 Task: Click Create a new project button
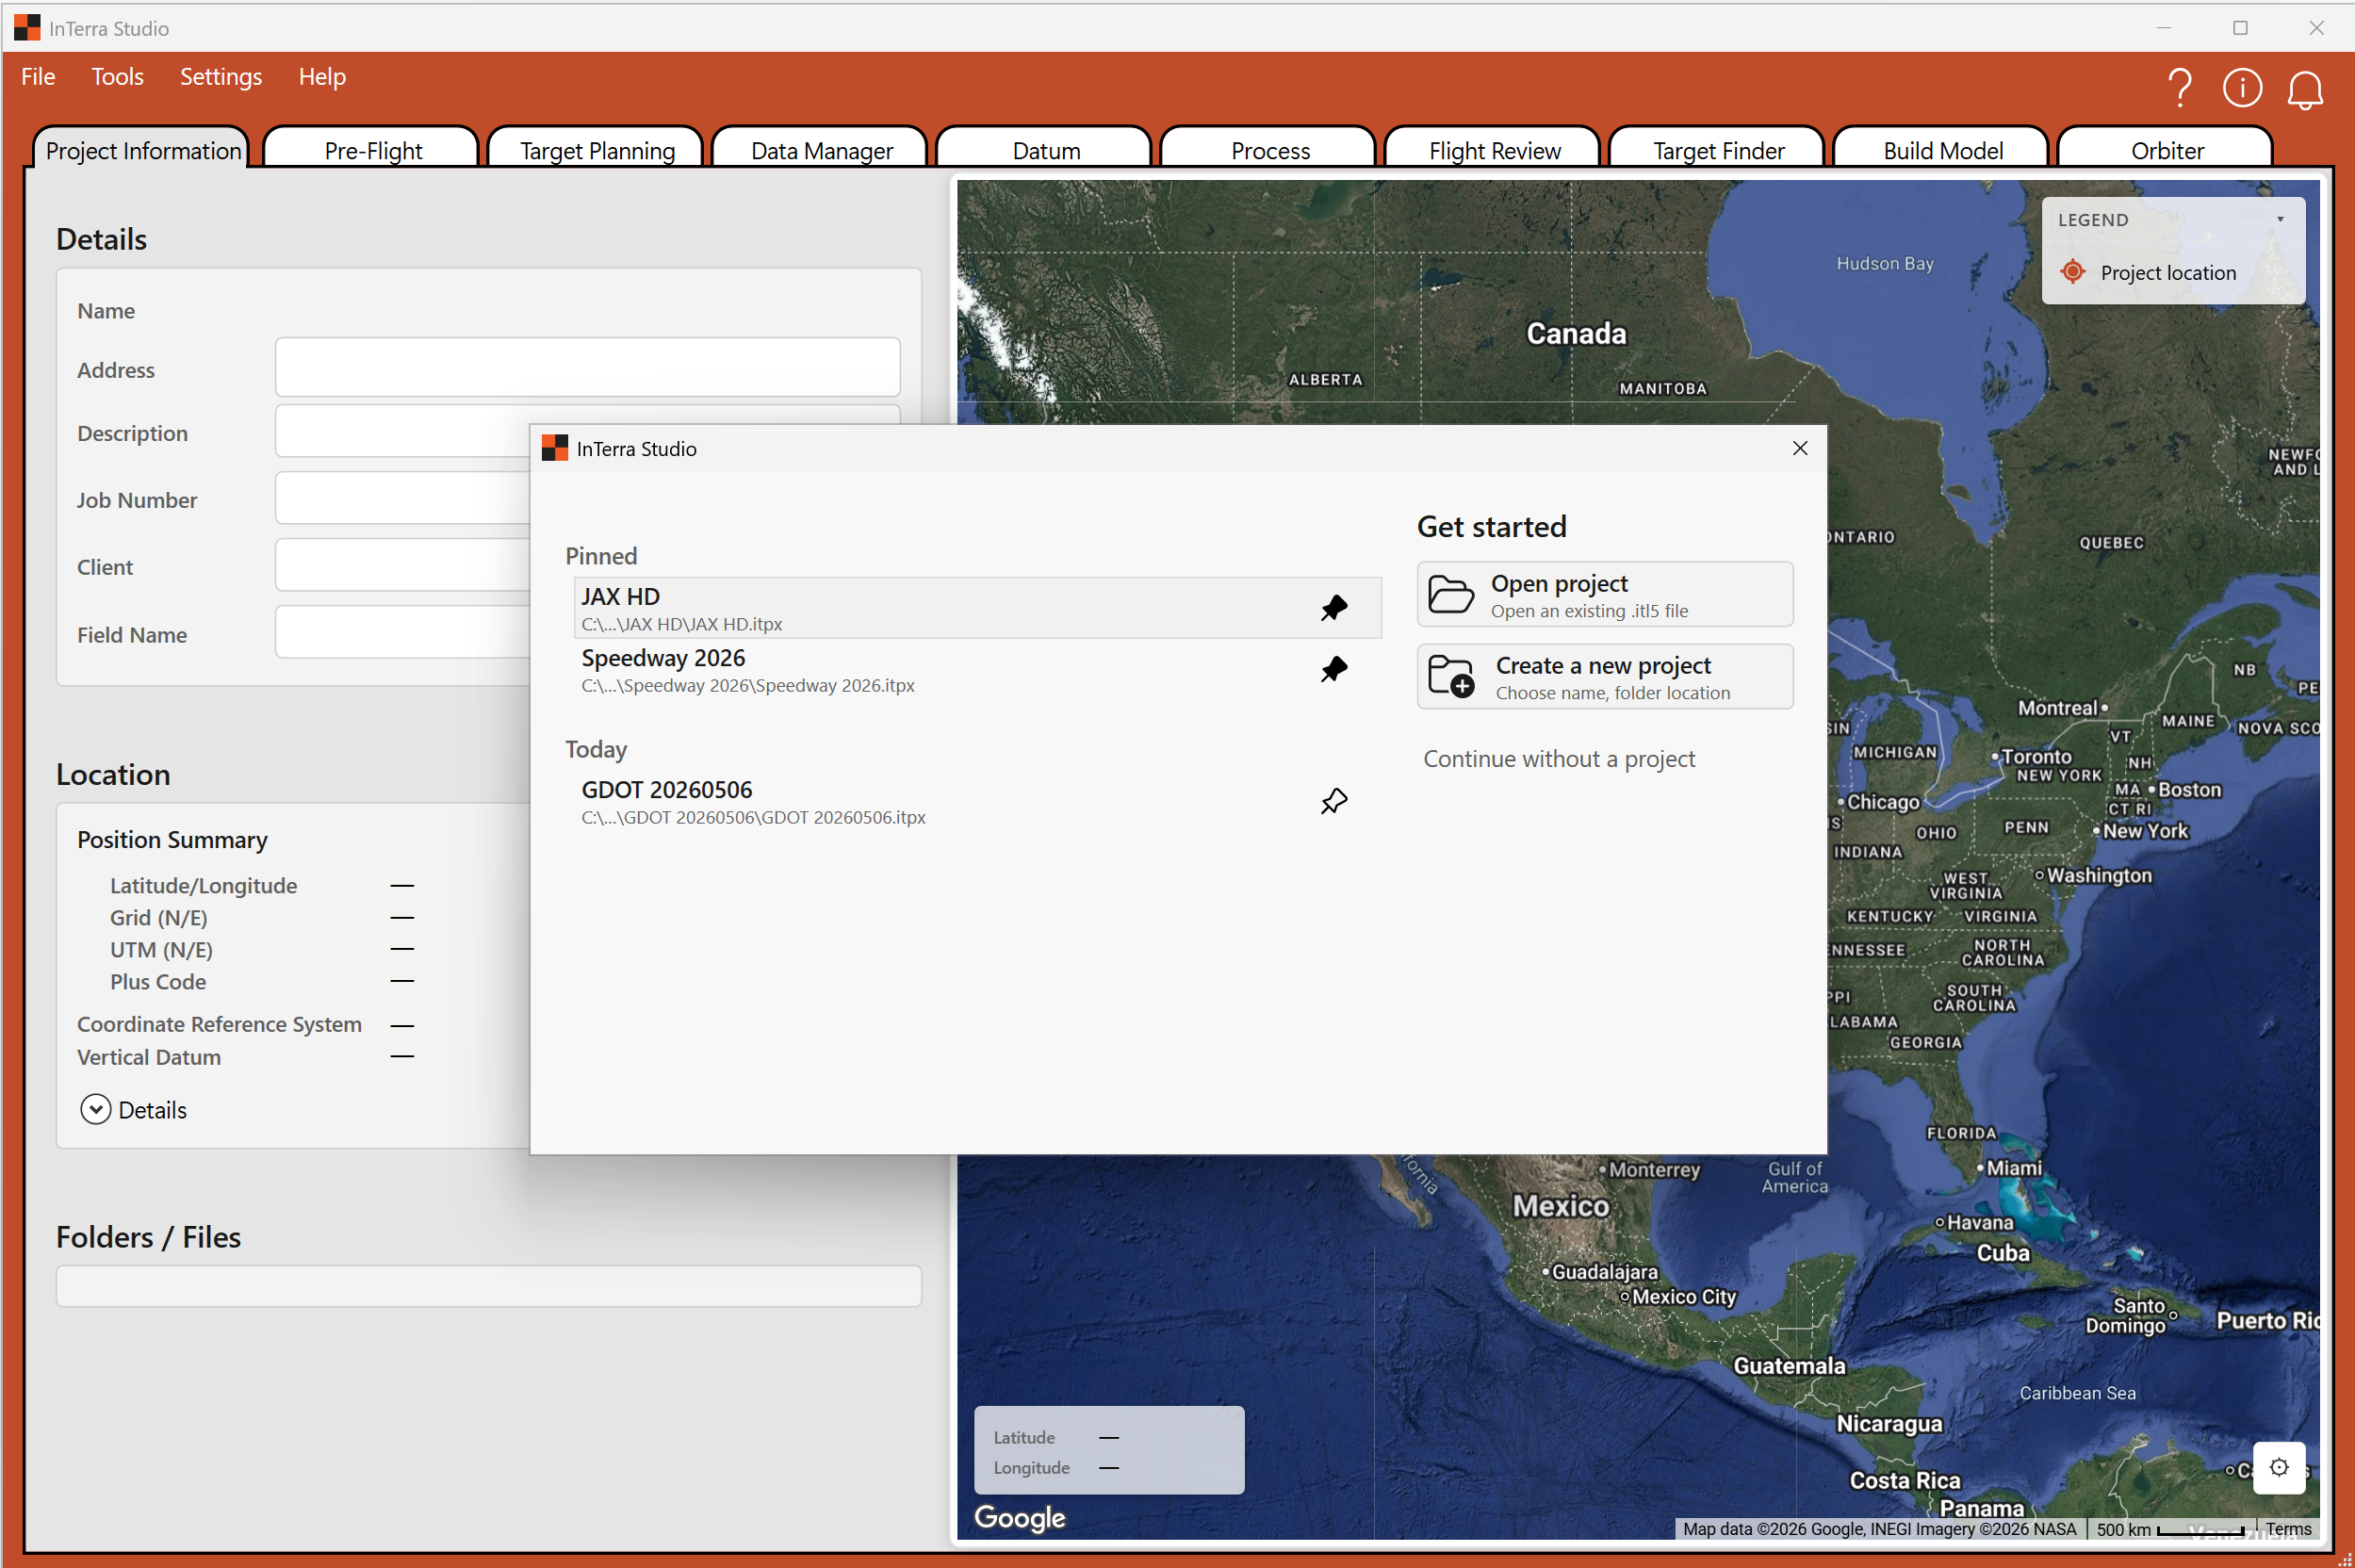1604,677
